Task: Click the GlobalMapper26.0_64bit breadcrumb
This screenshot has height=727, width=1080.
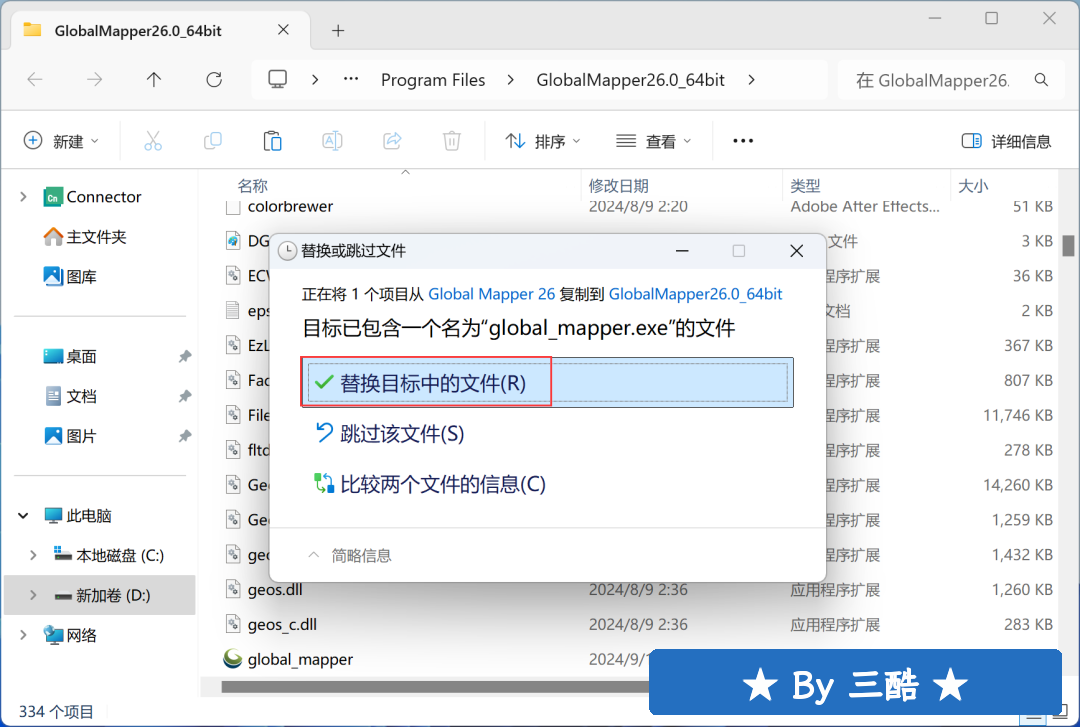Action: coord(630,80)
